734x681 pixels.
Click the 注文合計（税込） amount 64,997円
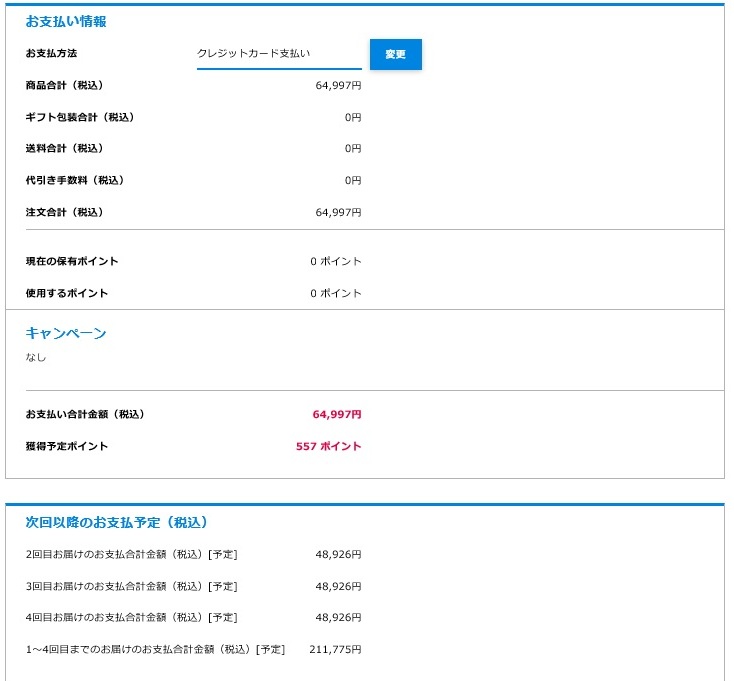[338, 212]
